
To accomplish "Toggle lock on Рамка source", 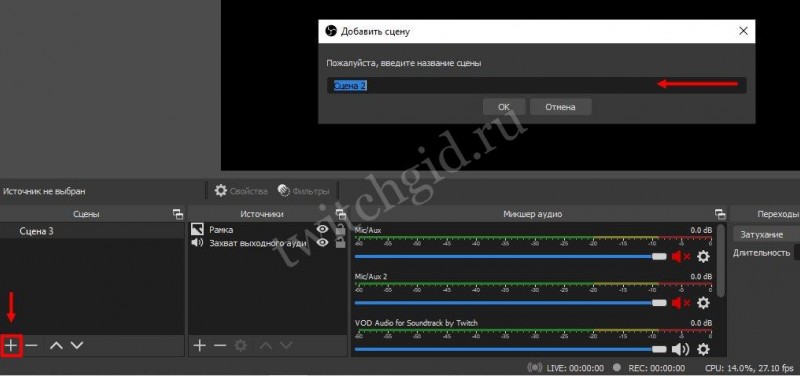I will pyautogui.click(x=340, y=230).
